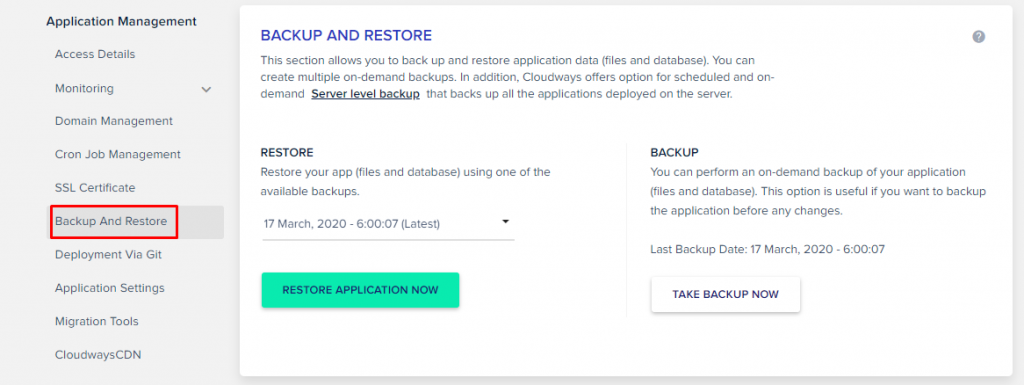This screenshot has height=385, width=1024.
Task: Click the Application Management heading
Action: coord(121,22)
